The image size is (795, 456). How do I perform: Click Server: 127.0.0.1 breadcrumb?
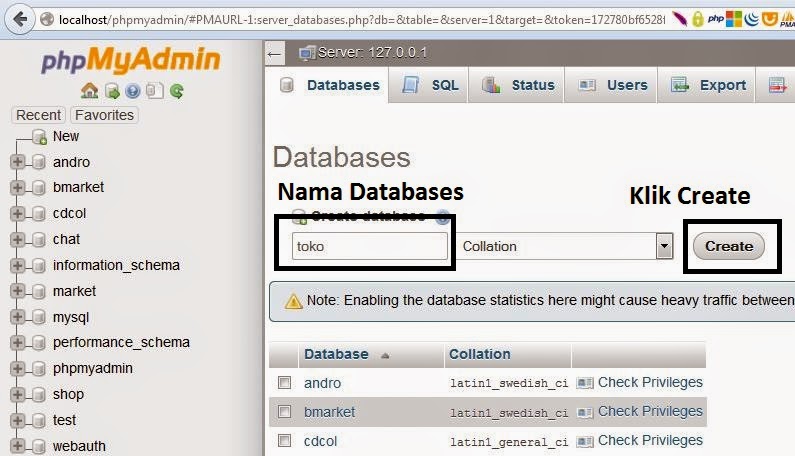coord(372,53)
